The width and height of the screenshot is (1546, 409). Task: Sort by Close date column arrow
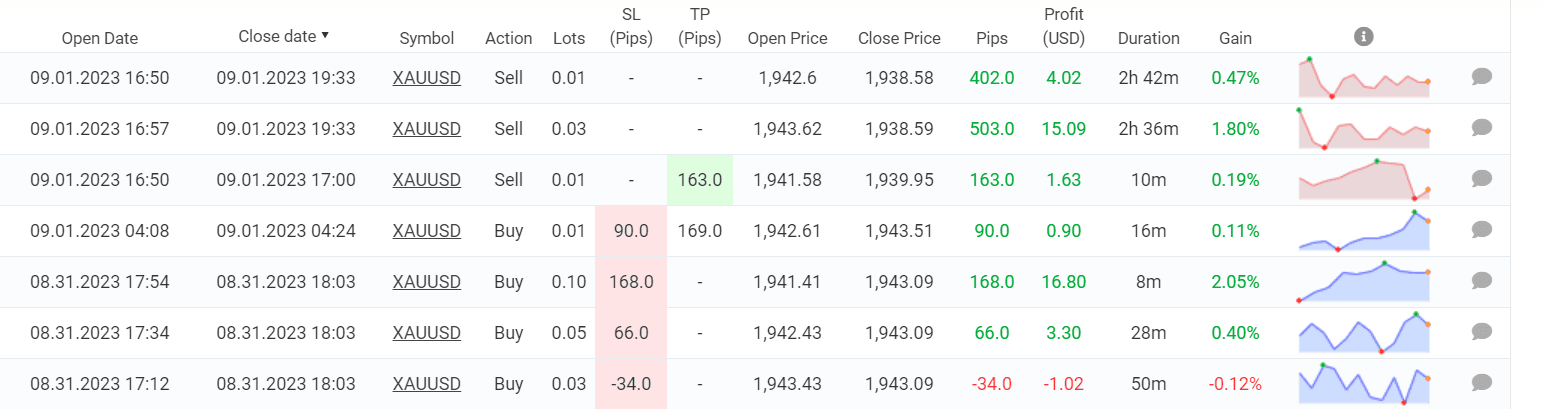(x=325, y=36)
